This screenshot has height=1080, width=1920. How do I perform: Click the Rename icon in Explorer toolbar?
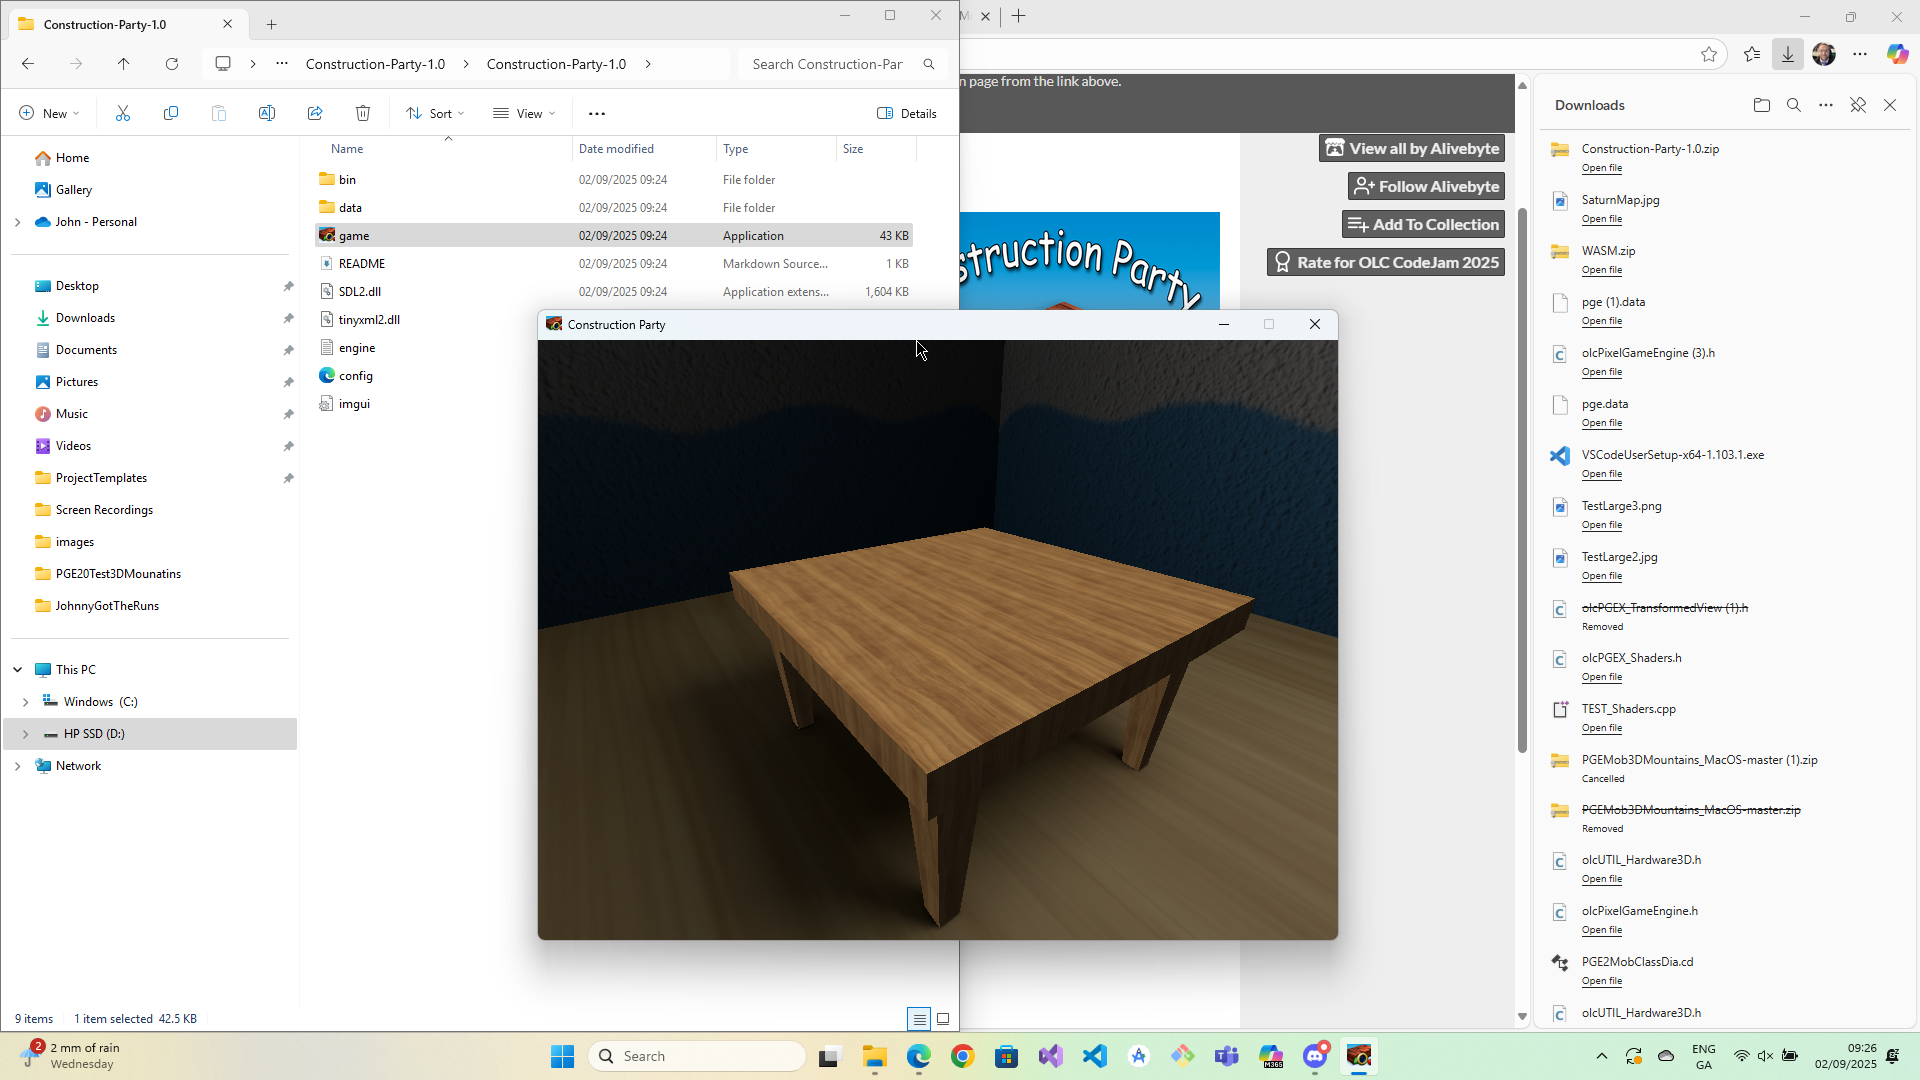267,114
